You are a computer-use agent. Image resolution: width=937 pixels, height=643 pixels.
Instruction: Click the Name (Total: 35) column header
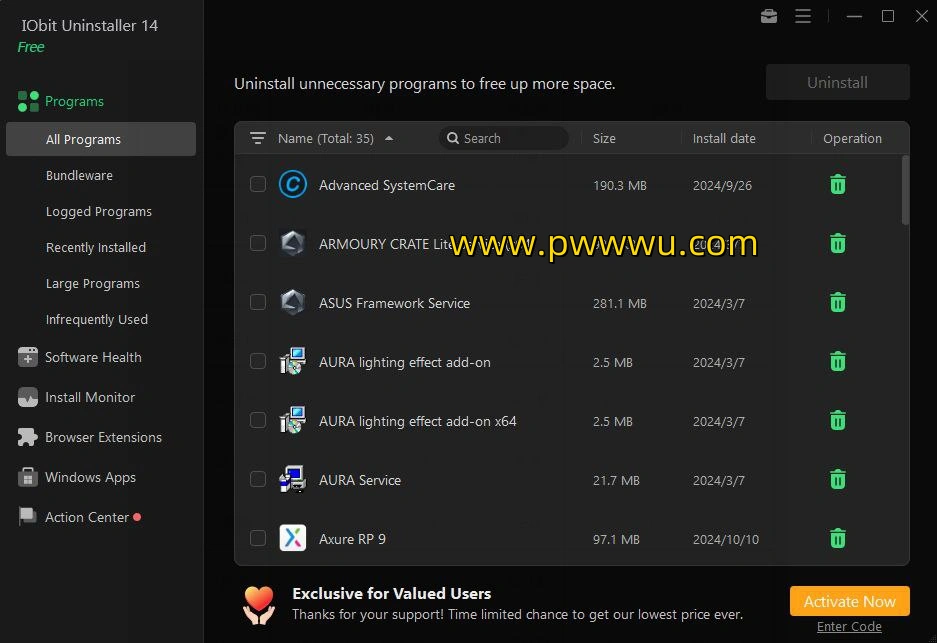326,139
